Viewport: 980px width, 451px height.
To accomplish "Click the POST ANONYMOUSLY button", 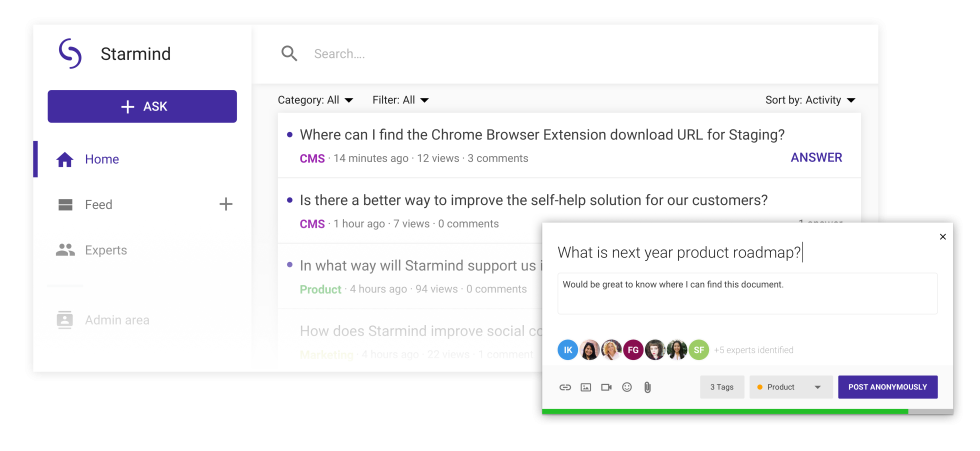I will [x=888, y=387].
